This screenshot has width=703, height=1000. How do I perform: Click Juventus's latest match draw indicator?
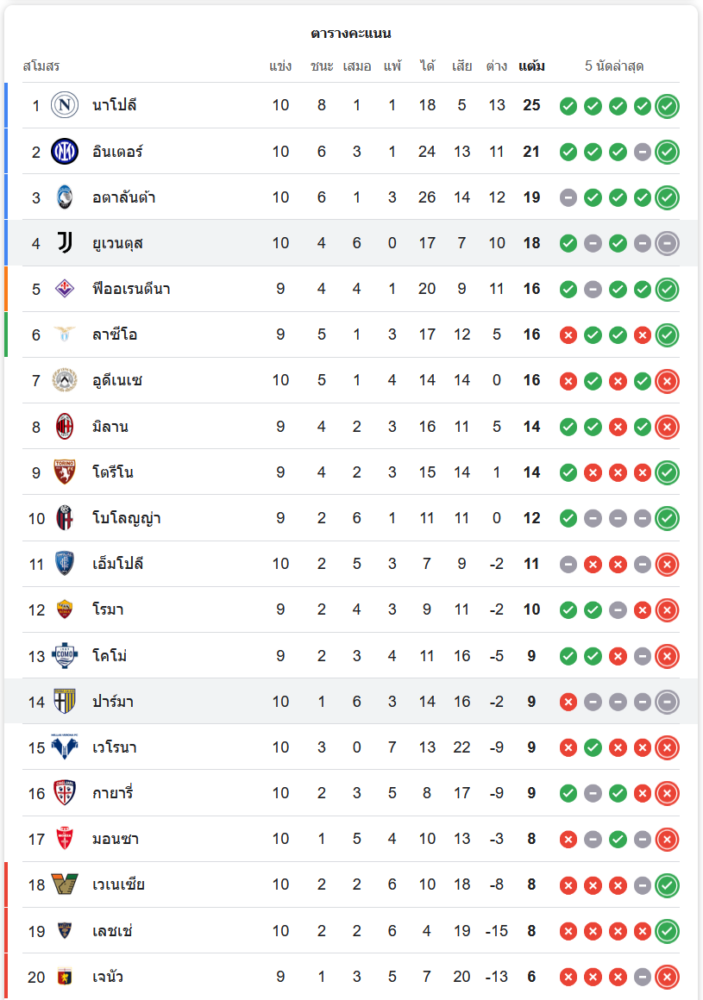tap(667, 243)
